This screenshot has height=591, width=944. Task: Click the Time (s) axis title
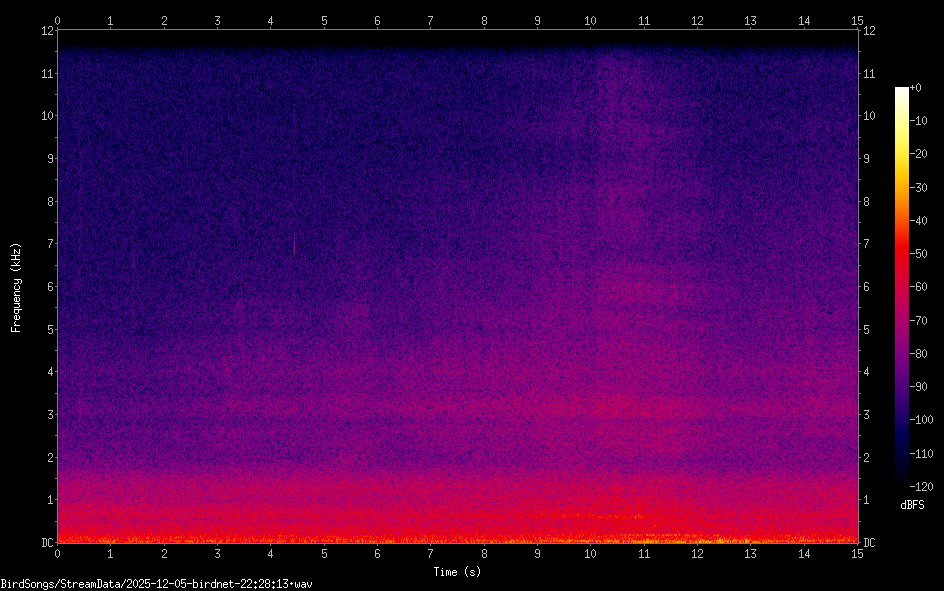(x=457, y=571)
